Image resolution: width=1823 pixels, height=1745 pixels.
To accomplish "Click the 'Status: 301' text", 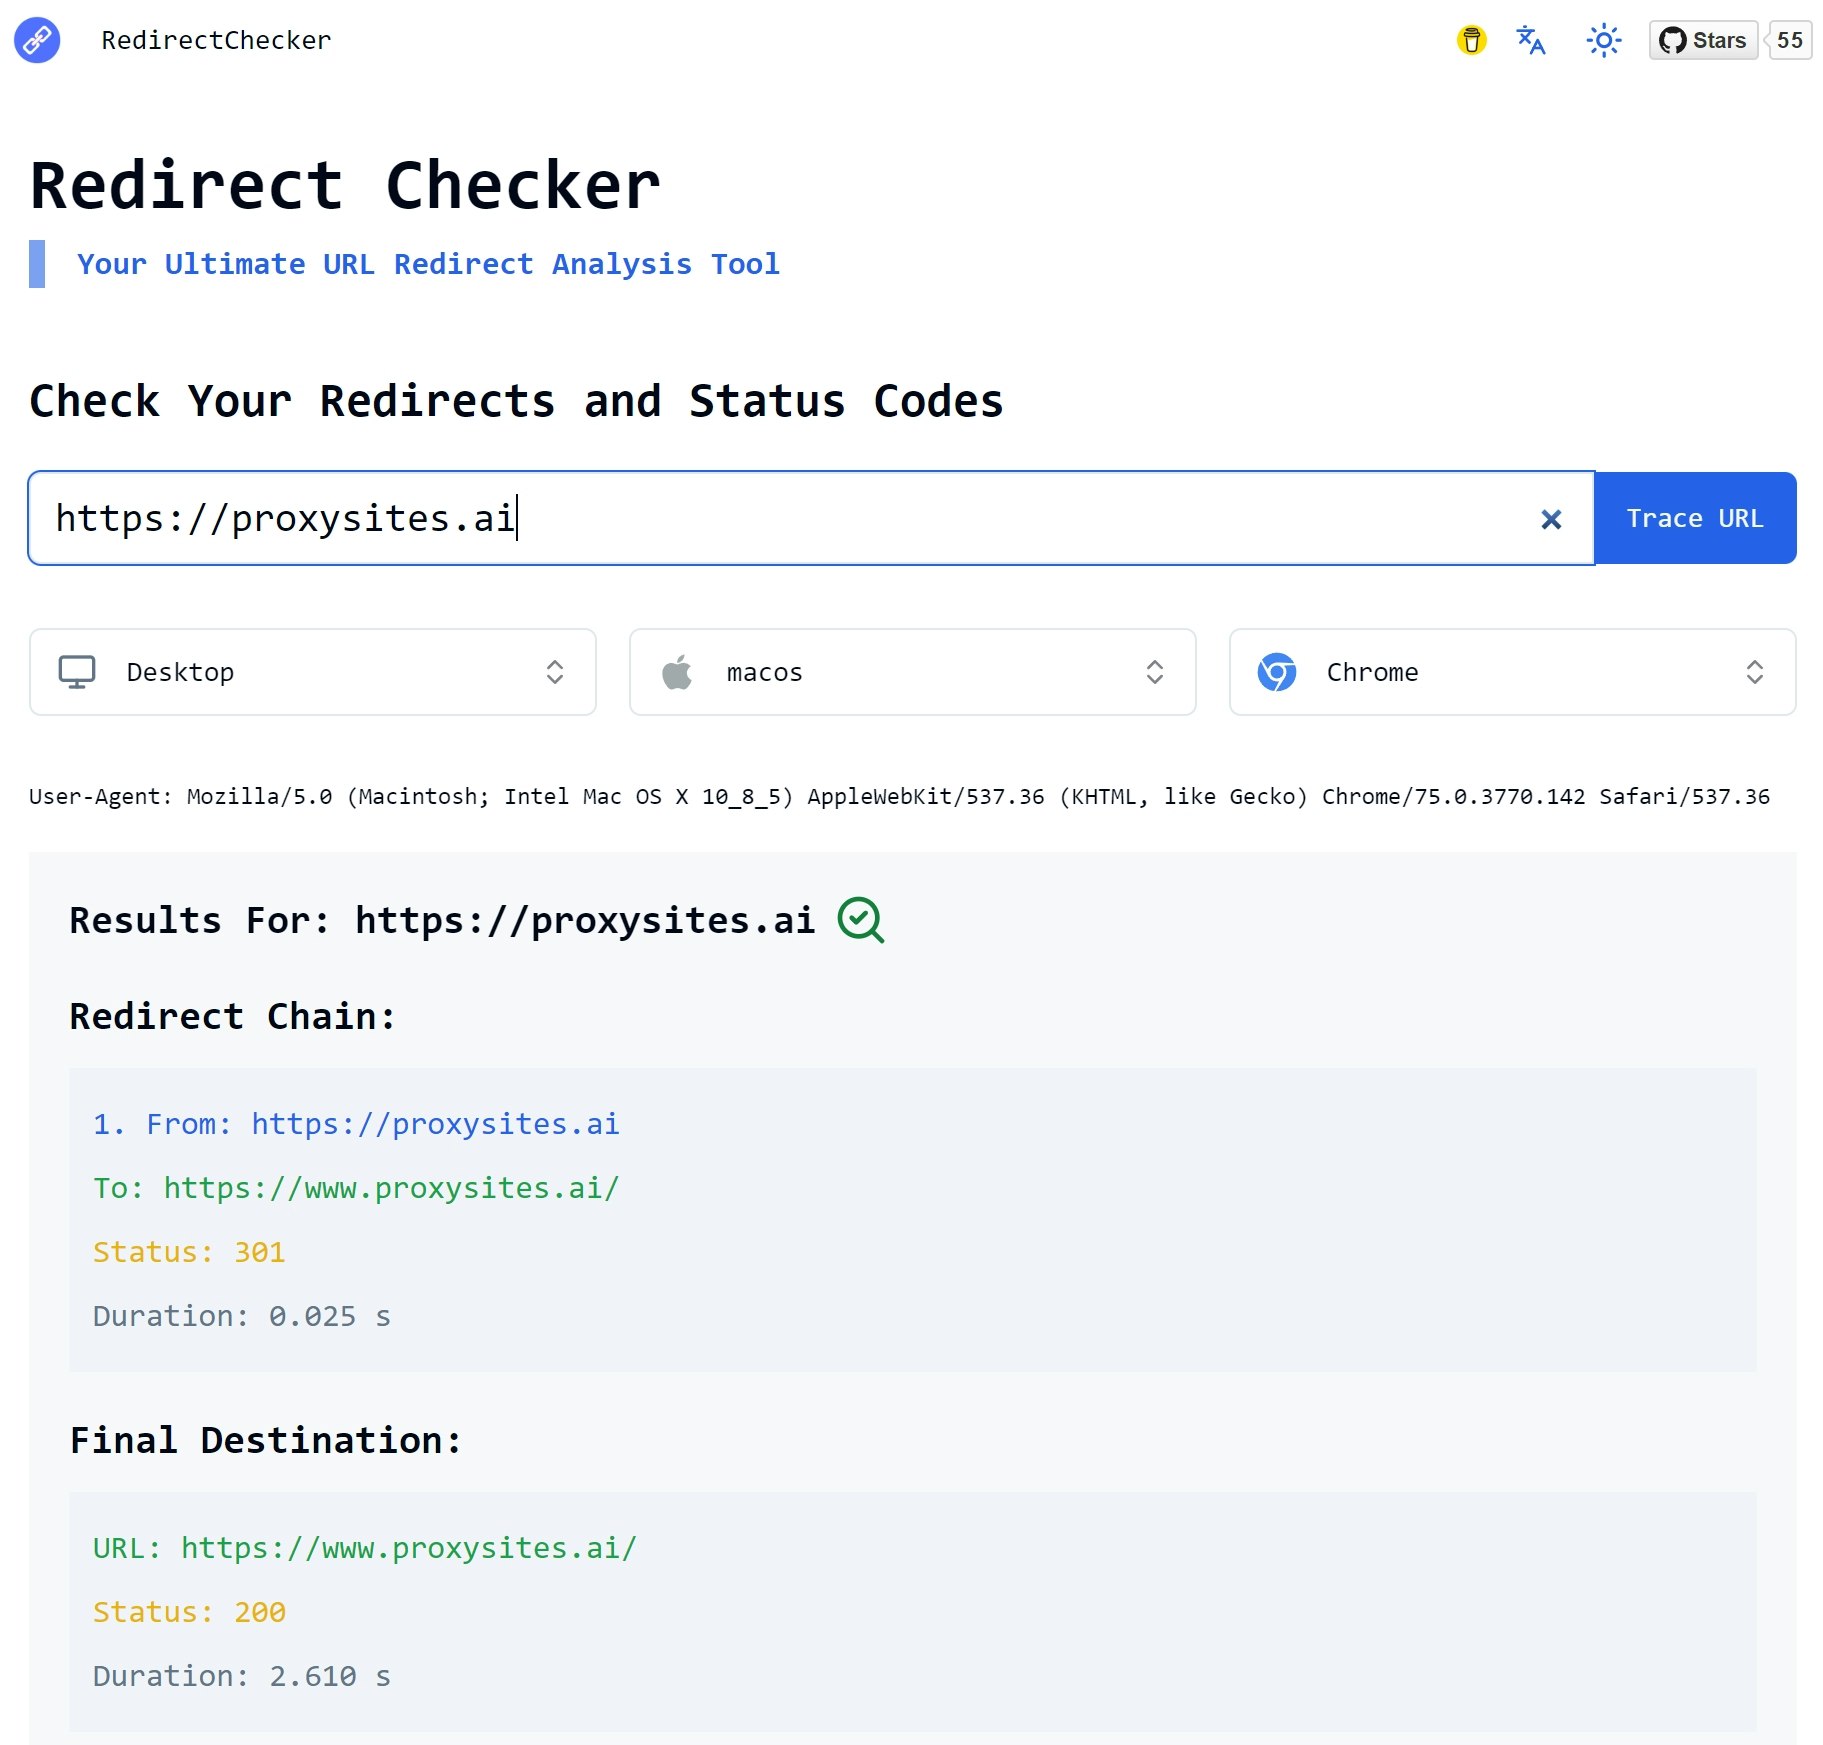I will point(189,1252).
